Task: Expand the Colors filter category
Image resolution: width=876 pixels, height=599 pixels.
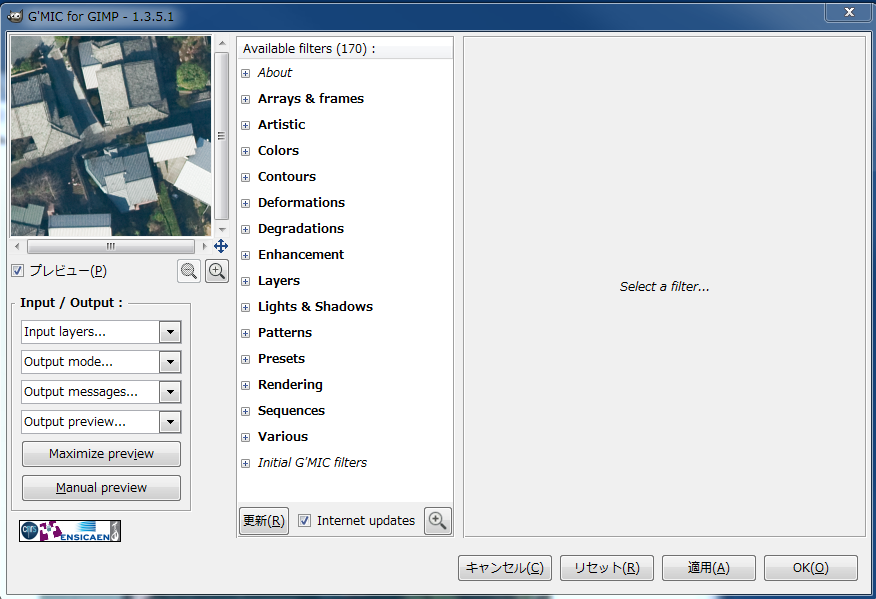Action: pyautogui.click(x=245, y=151)
